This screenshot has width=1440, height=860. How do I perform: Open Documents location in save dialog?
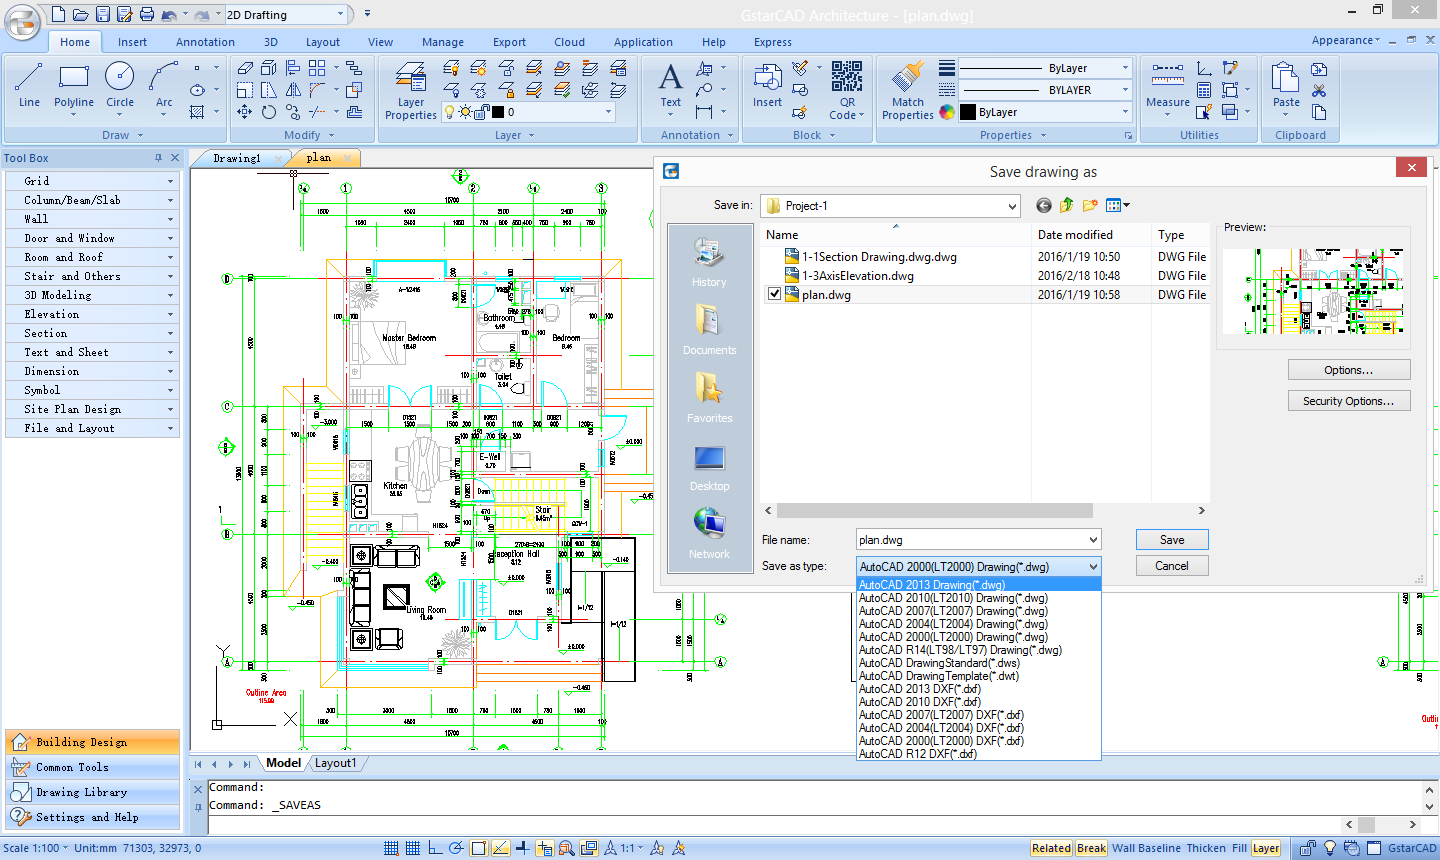point(709,330)
